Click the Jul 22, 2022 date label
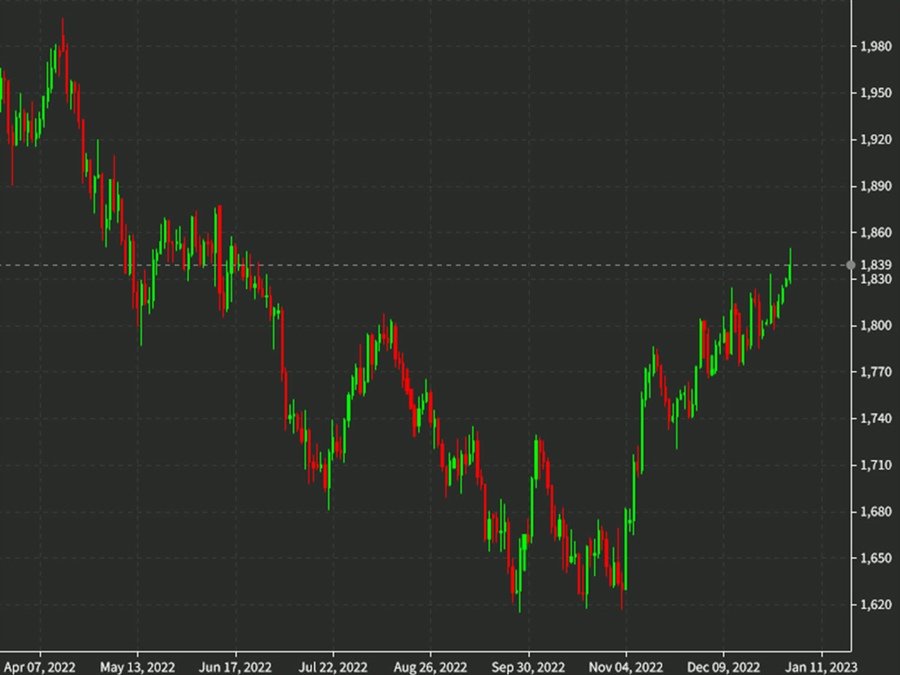The width and height of the screenshot is (900, 675). [x=336, y=665]
